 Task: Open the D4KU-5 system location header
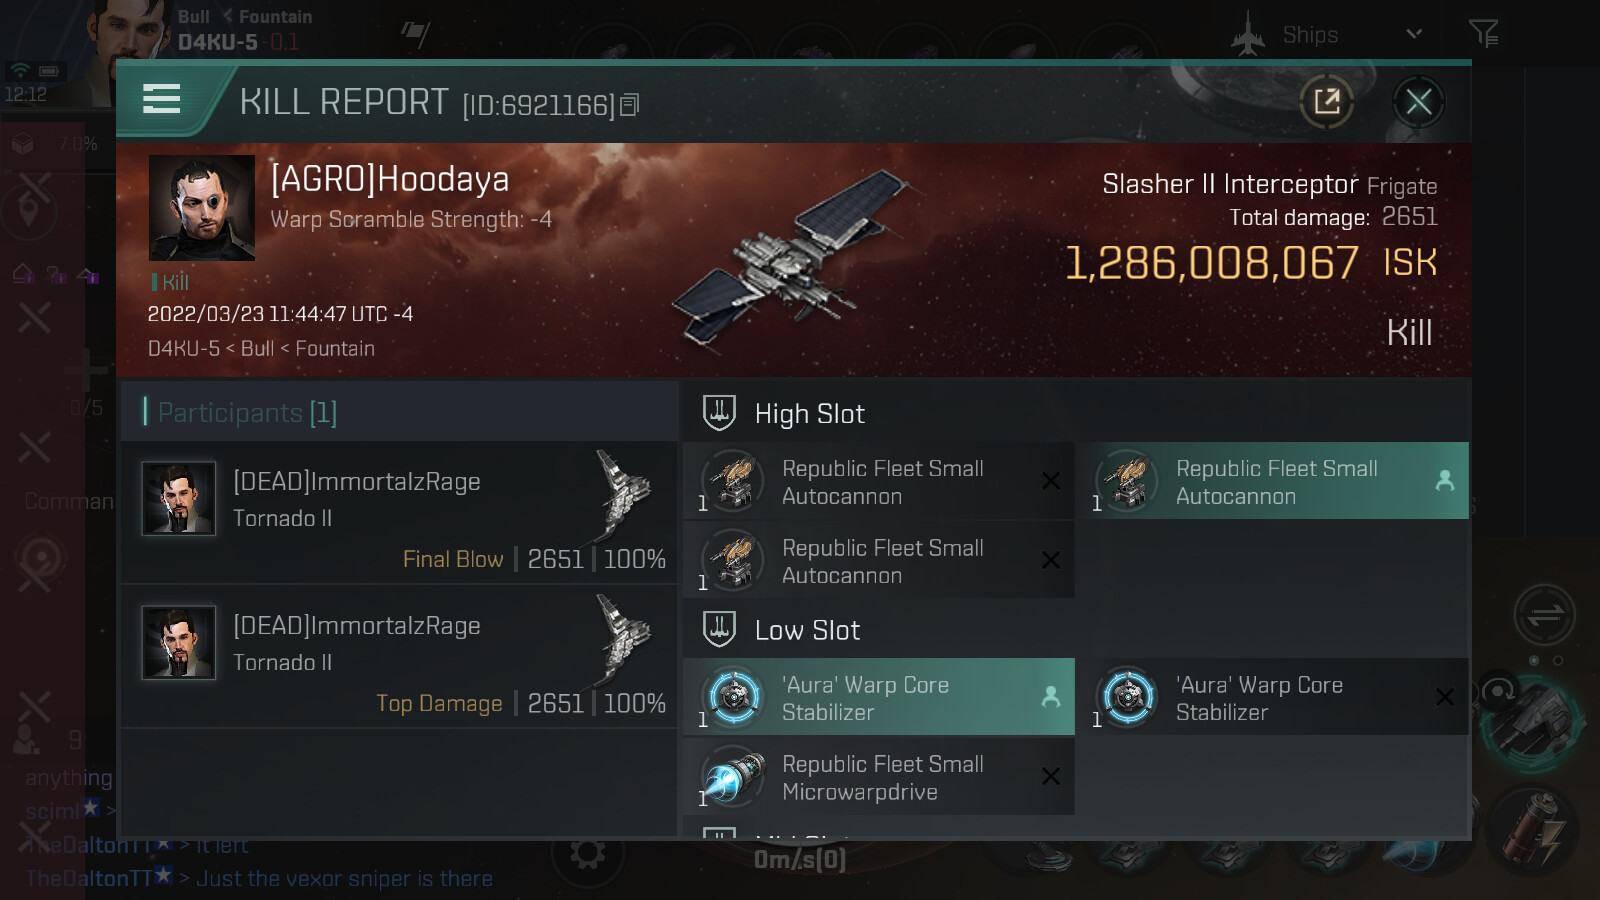(x=217, y=42)
